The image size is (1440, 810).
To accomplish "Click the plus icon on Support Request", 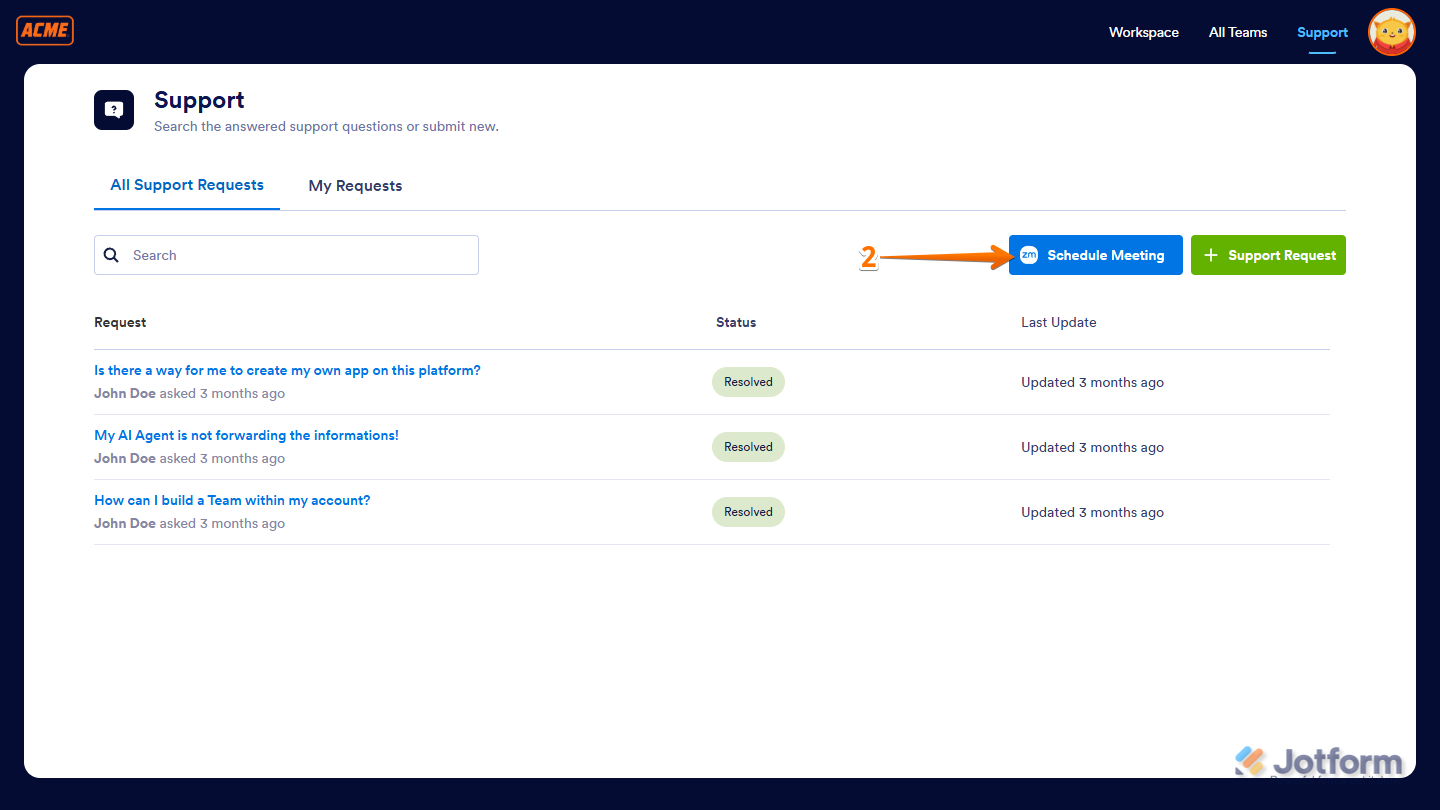I will point(1212,255).
